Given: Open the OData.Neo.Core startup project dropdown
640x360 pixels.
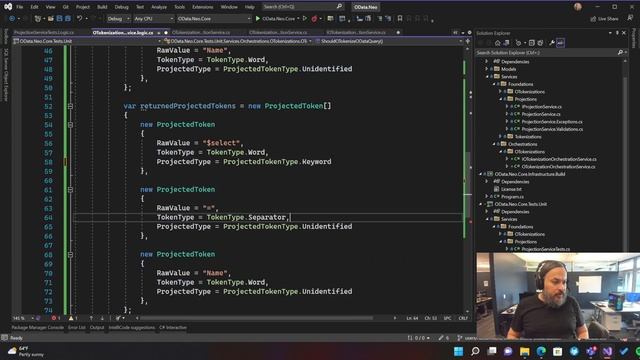Looking at the screenshot, I should (213, 19).
